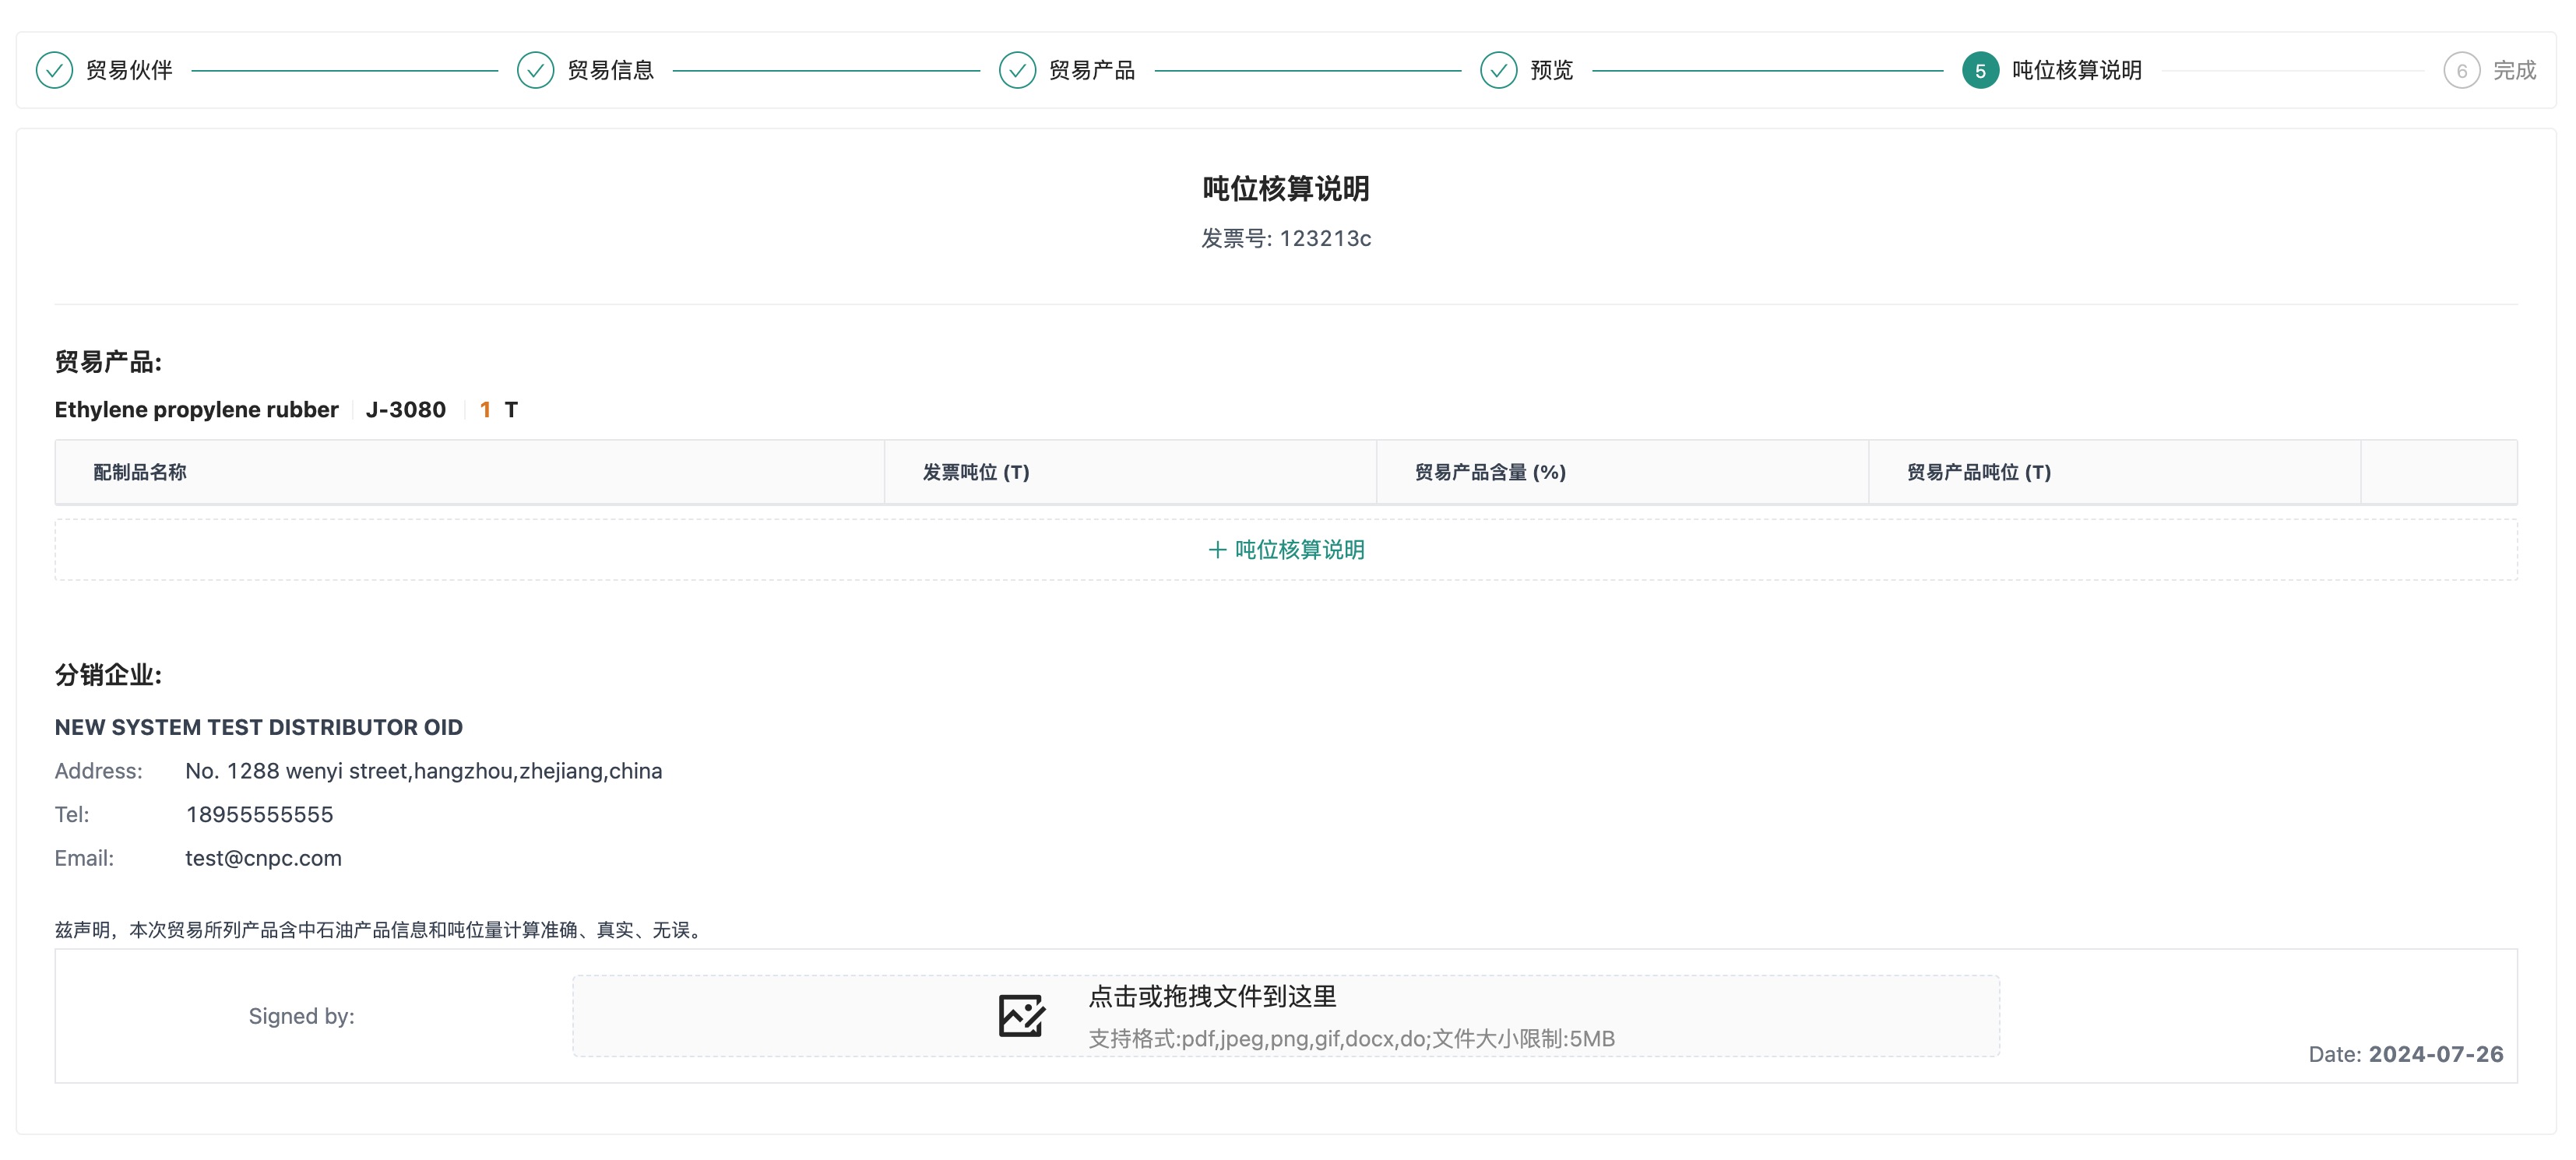This screenshot has height=1160, width=2576.
Task: Go to the 贸易产品 step label
Action: (1092, 70)
